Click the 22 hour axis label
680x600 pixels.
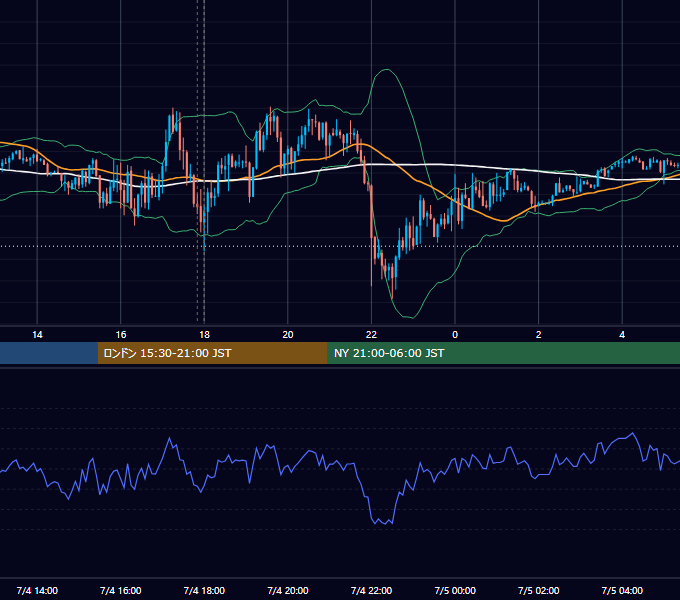click(x=372, y=335)
